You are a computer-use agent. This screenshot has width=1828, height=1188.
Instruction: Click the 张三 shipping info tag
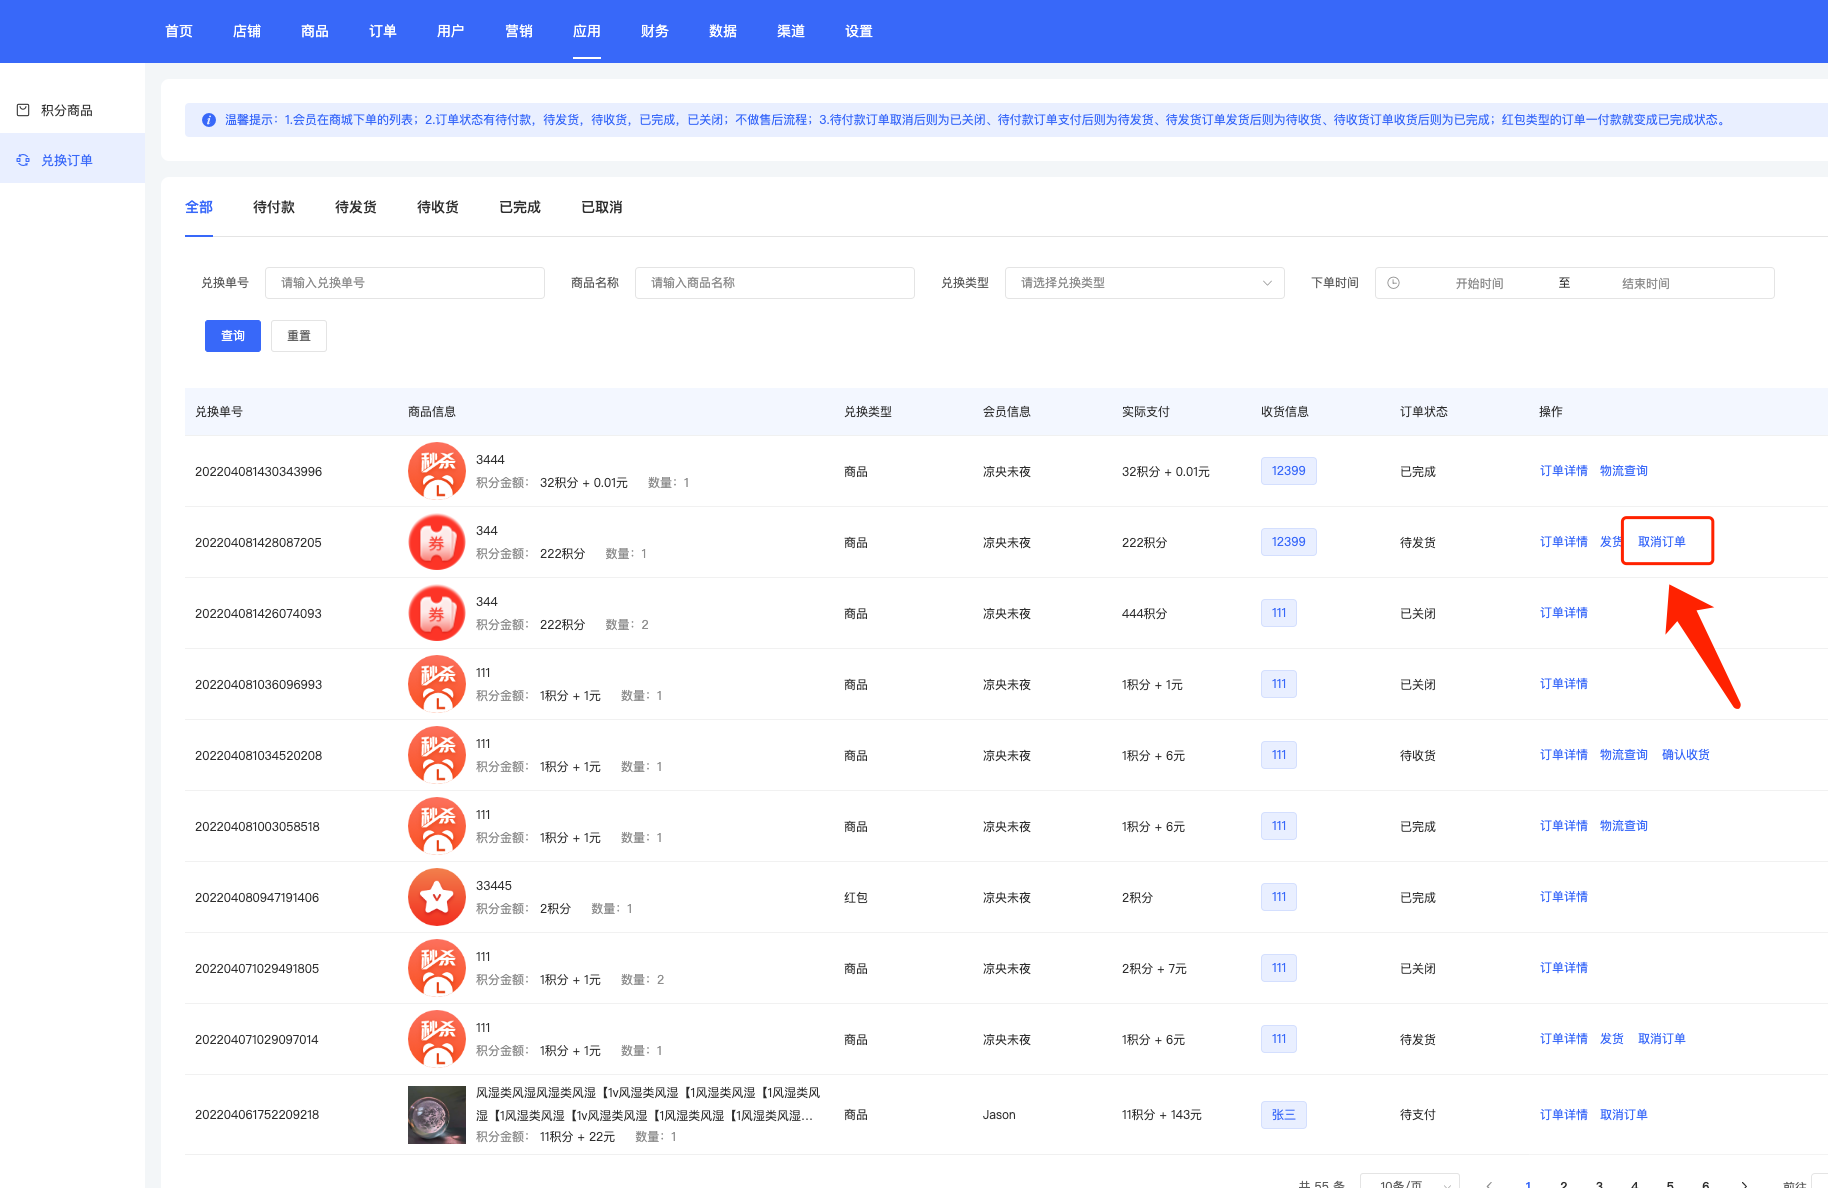[1283, 1114]
